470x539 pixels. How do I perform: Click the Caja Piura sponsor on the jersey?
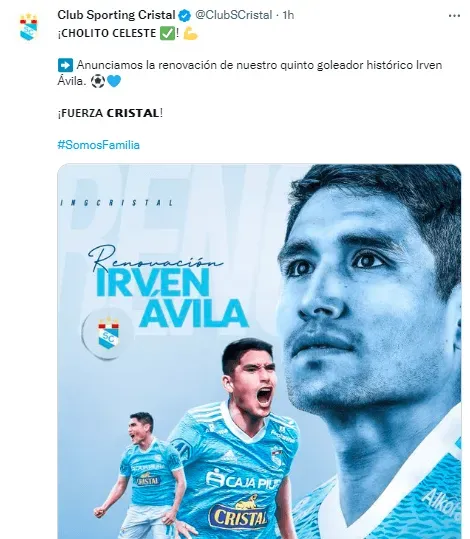[243, 480]
